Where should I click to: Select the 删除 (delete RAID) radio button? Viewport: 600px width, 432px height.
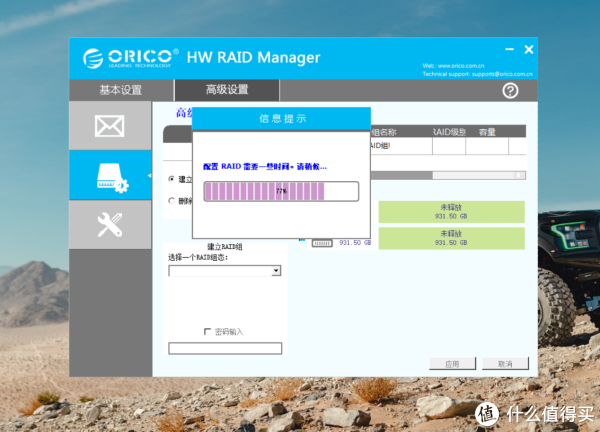(x=170, y=200)
